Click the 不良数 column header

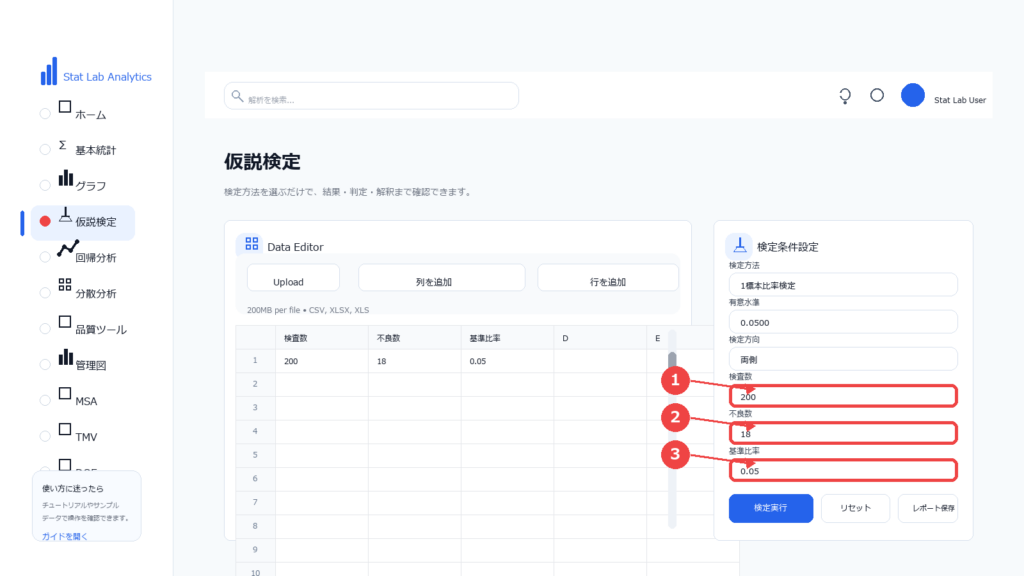pos(414,338)
